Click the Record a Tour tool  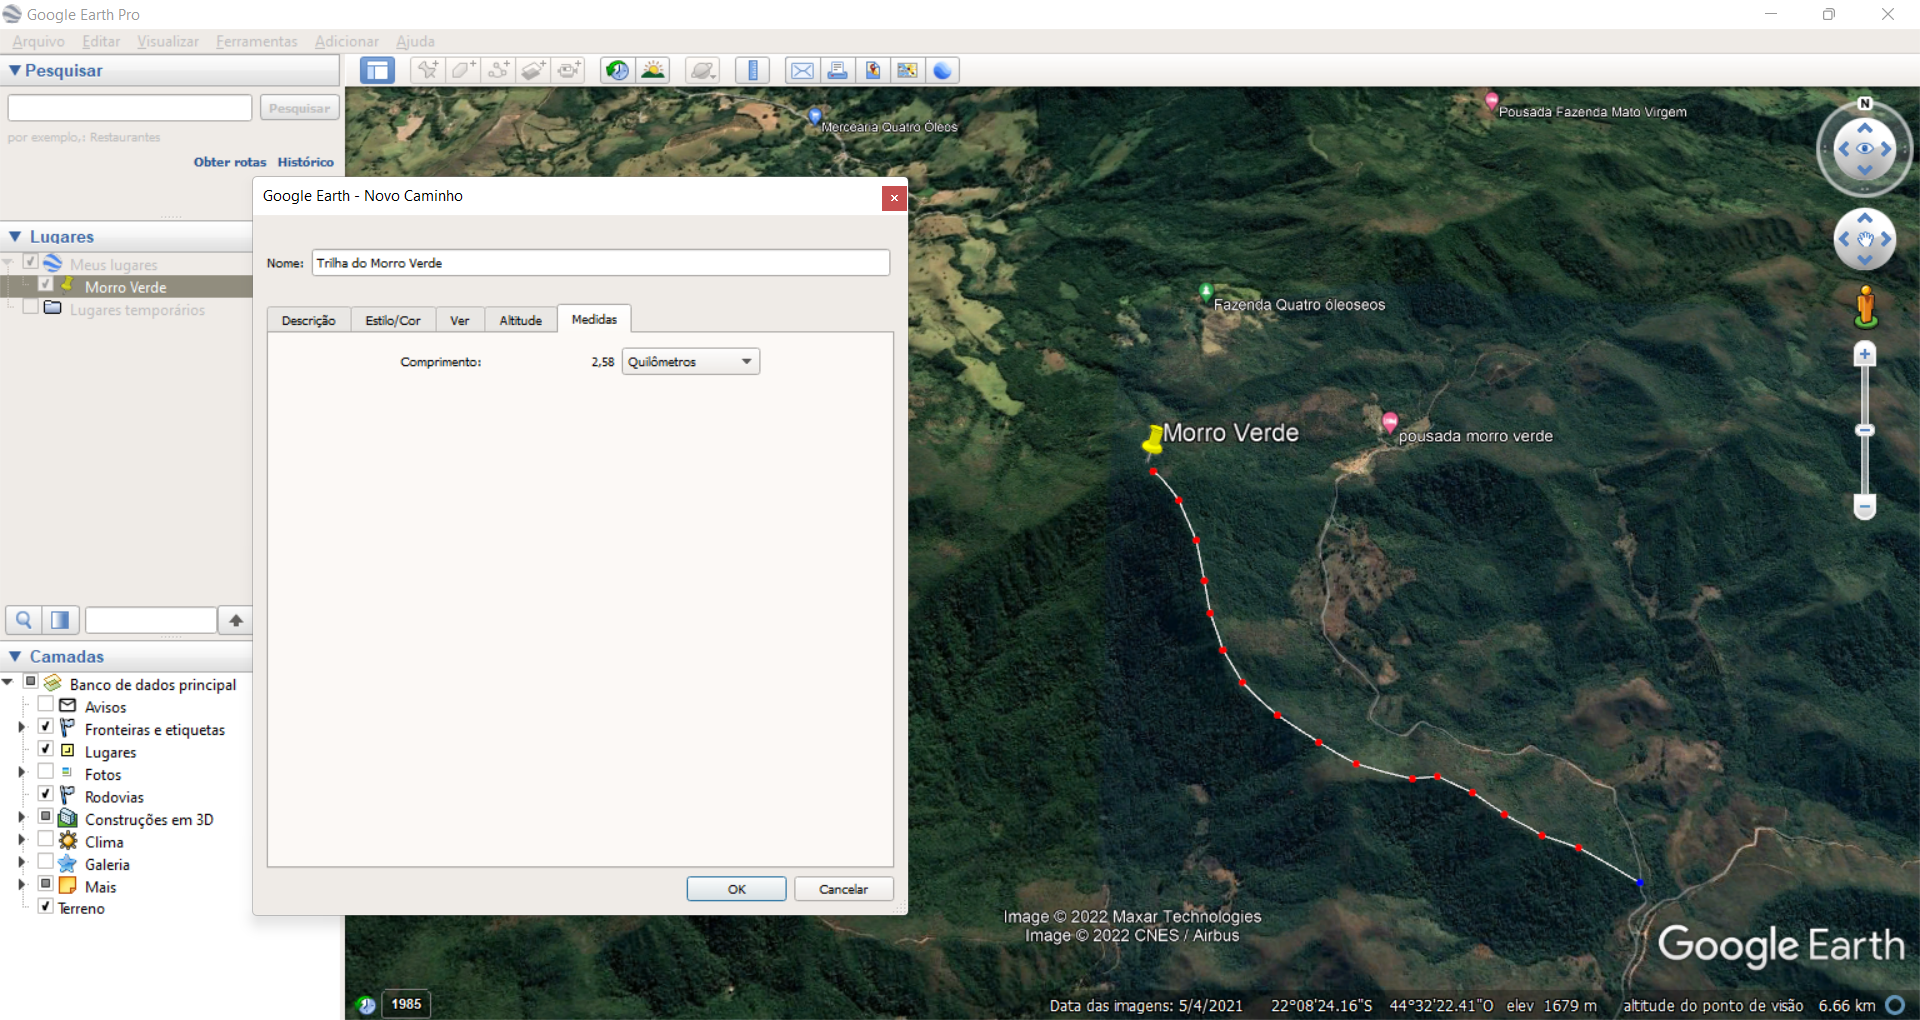tap(569, 70)
